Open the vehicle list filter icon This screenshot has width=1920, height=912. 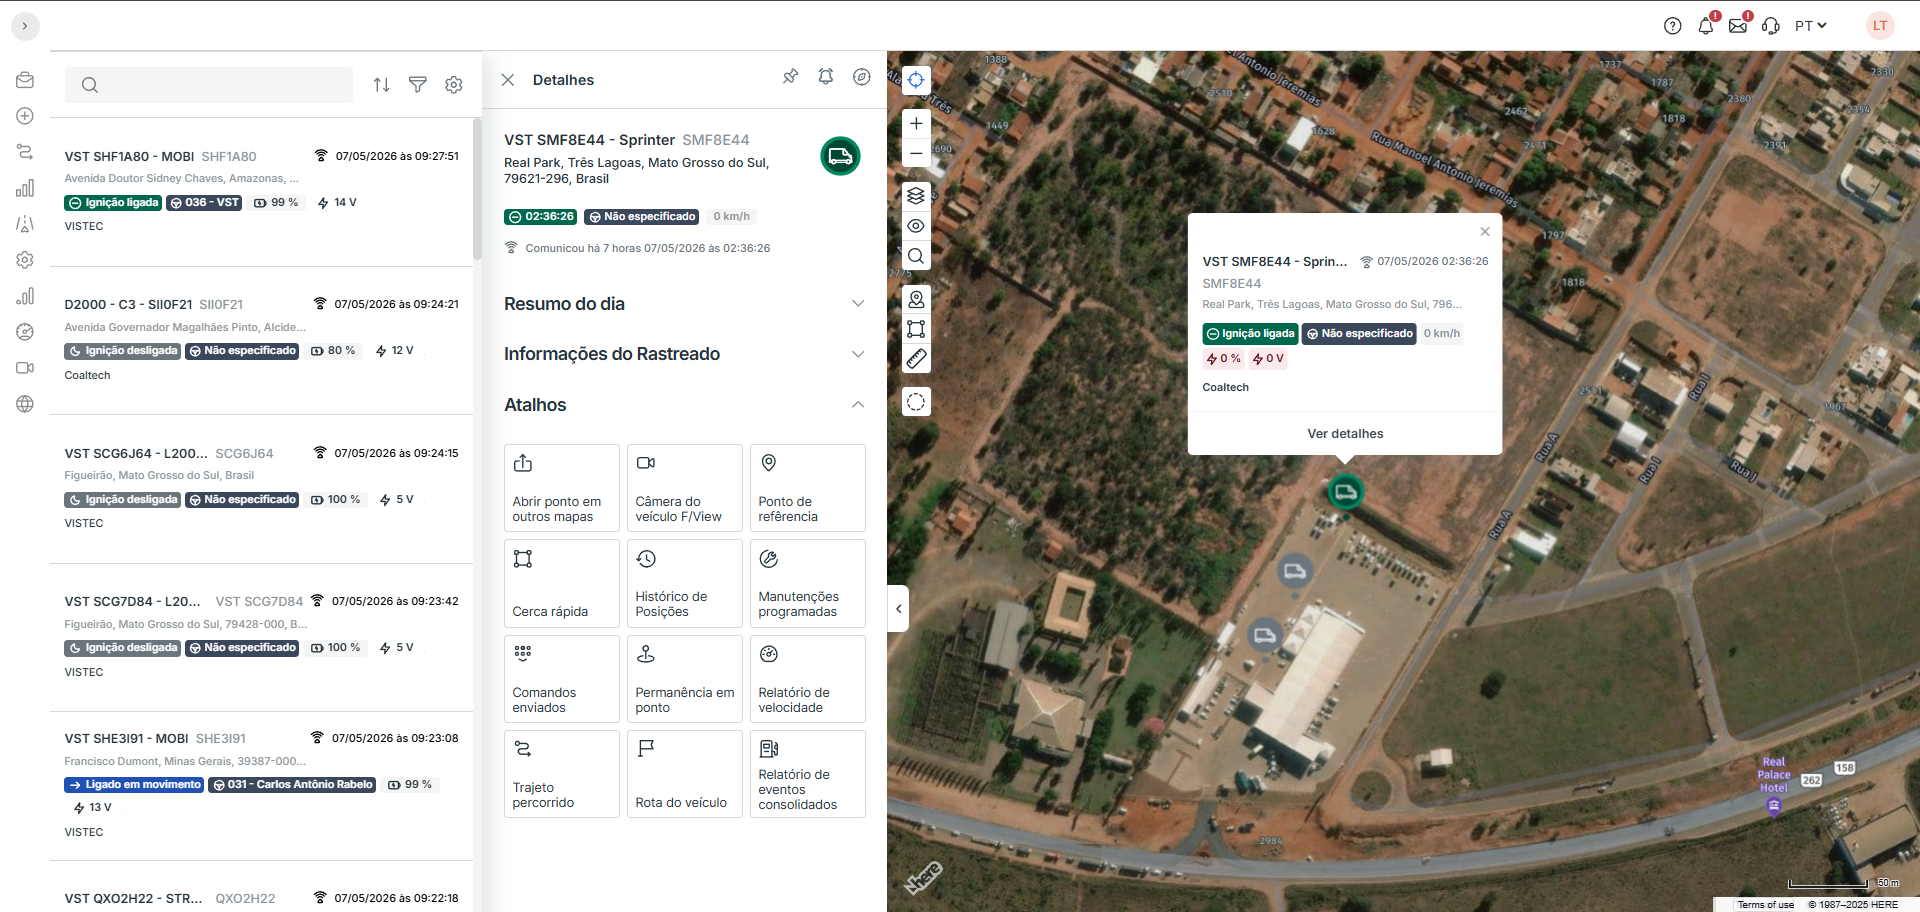click(x=418, y=85)
